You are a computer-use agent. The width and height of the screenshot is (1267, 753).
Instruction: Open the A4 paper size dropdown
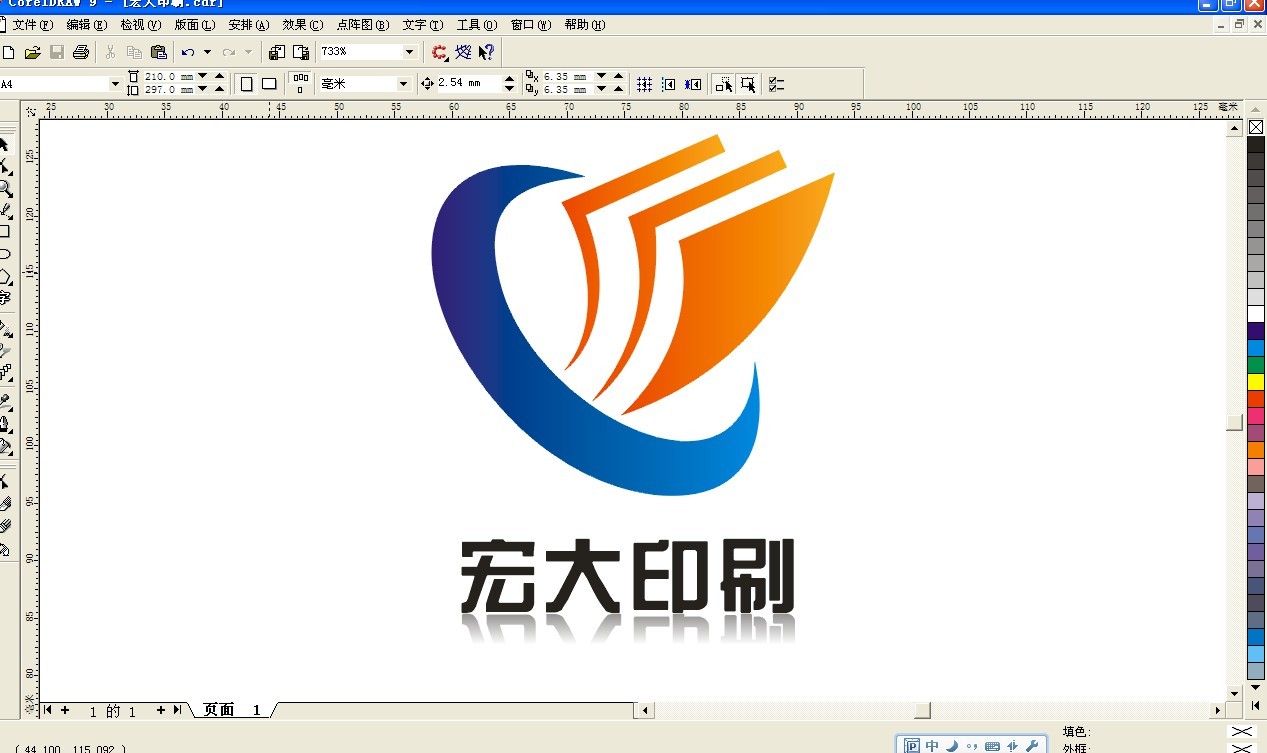point(116,84)
